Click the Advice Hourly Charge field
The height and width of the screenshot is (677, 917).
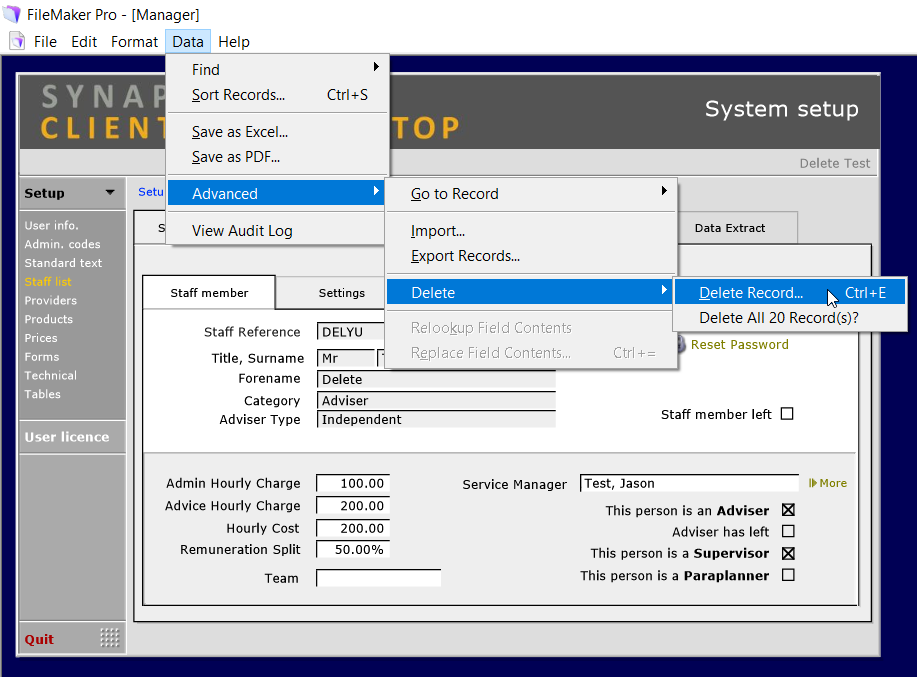coord(353,506)
